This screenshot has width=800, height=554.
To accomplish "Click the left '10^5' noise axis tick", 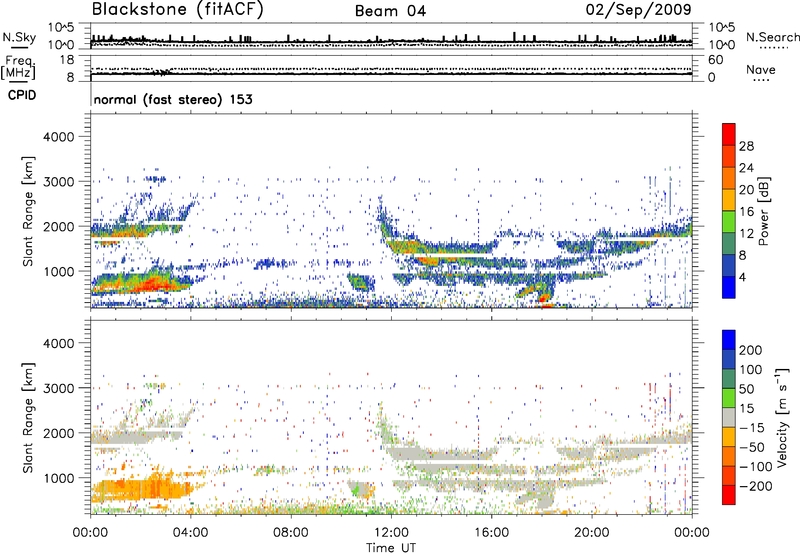I will [61, 27].
